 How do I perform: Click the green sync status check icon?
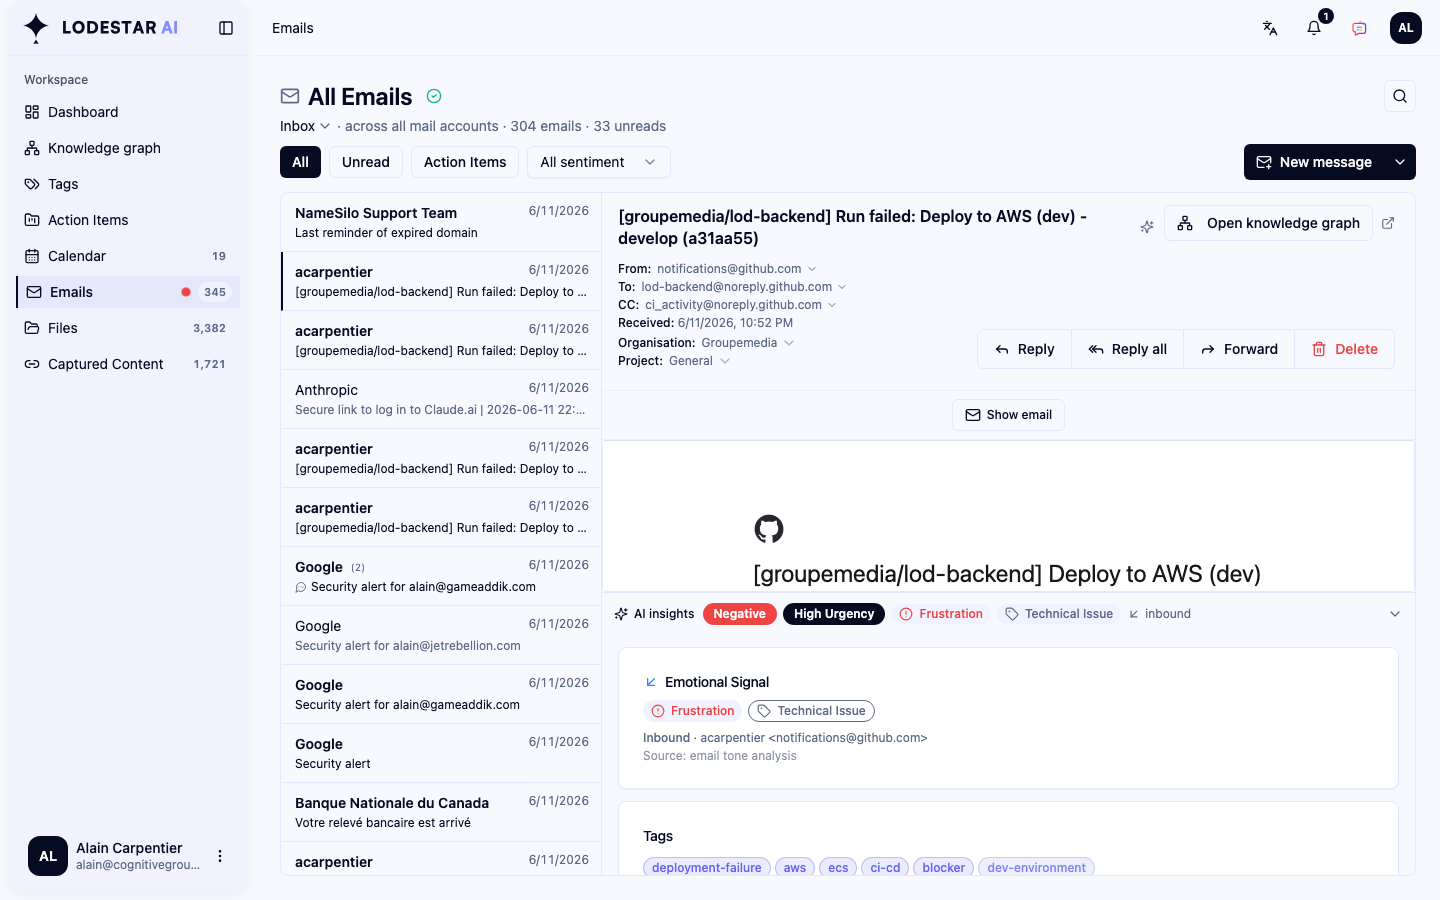pyautogui.click(x=434, y=96)
